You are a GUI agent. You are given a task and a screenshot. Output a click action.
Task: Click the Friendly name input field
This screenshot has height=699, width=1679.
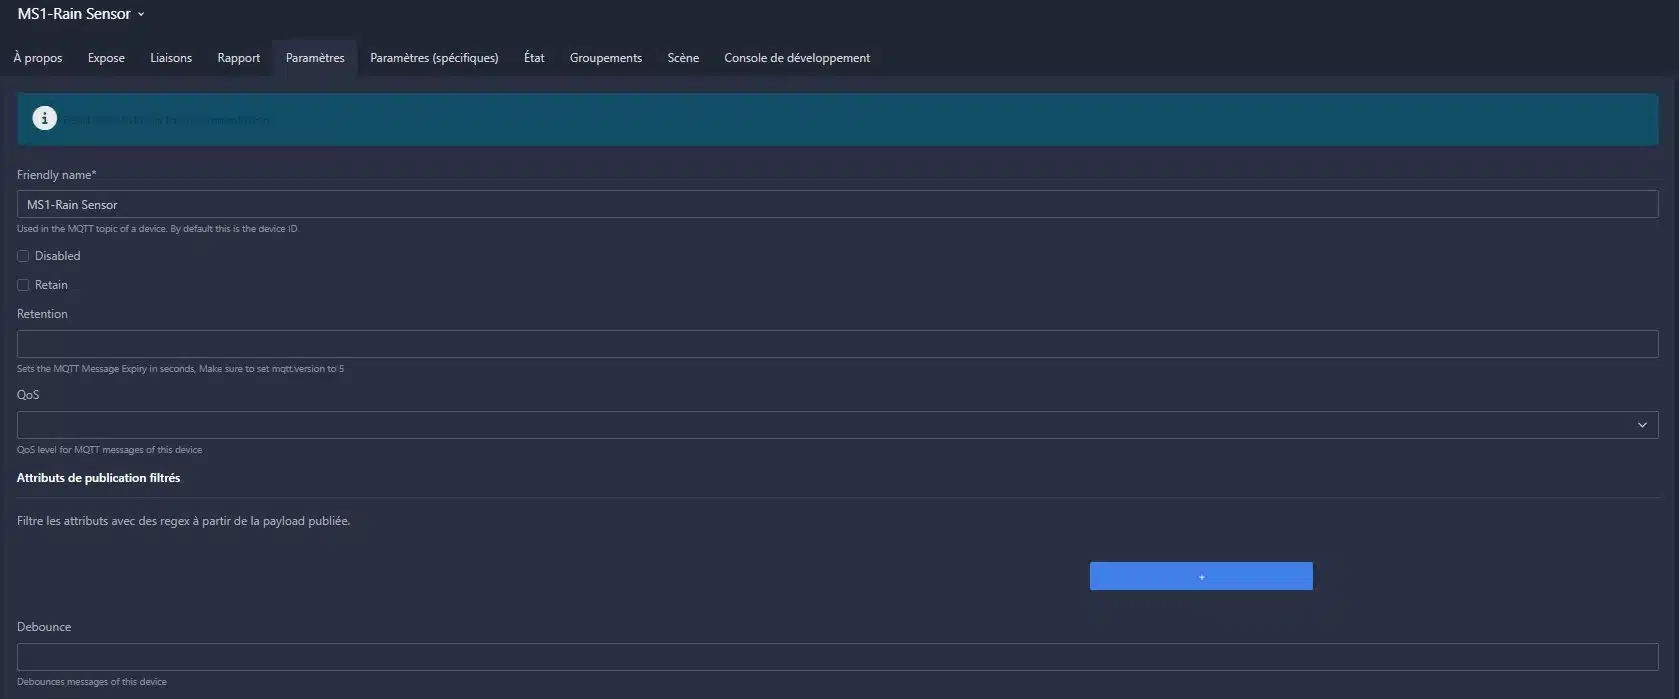837,204
